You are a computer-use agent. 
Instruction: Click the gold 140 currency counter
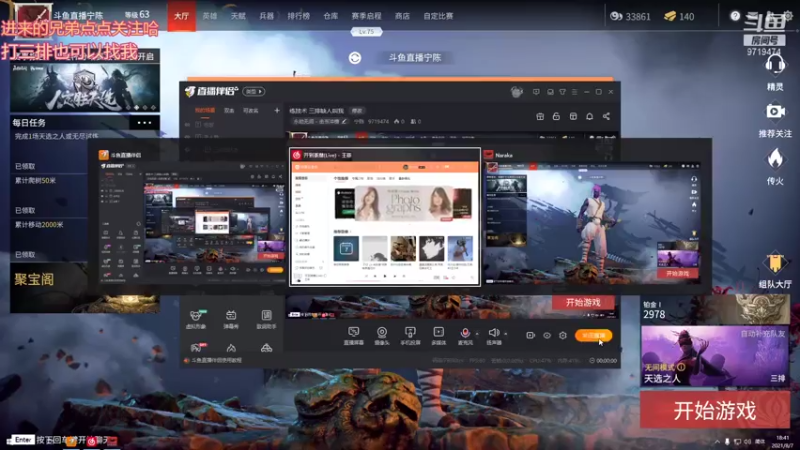[x=679, y=16]
